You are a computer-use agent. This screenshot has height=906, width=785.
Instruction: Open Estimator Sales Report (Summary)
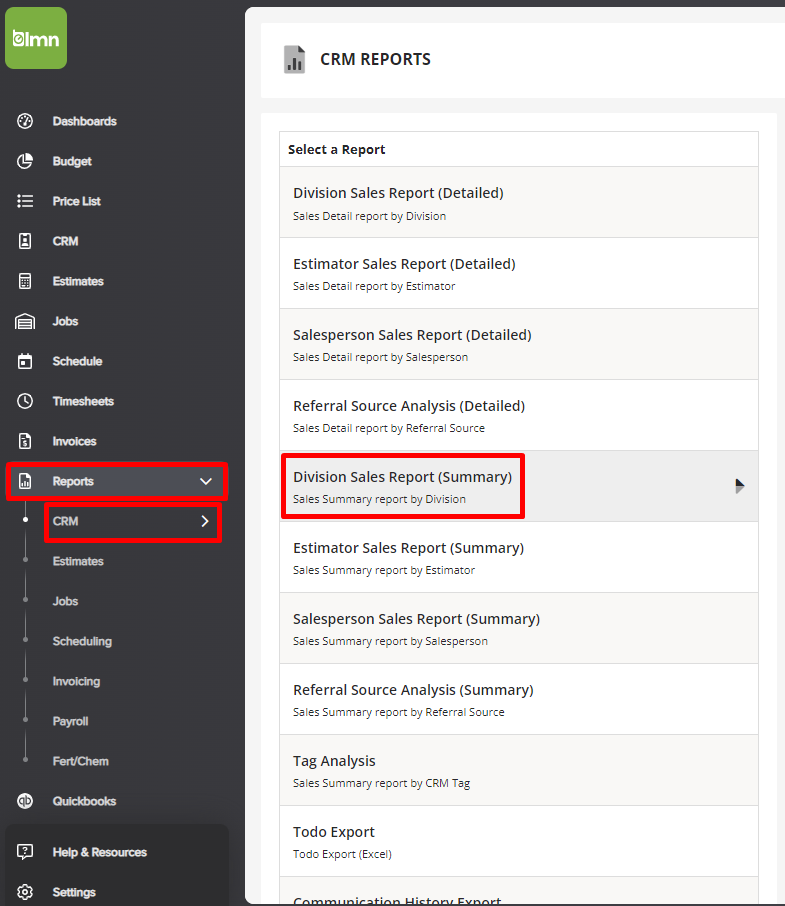(x=519, y=558)
